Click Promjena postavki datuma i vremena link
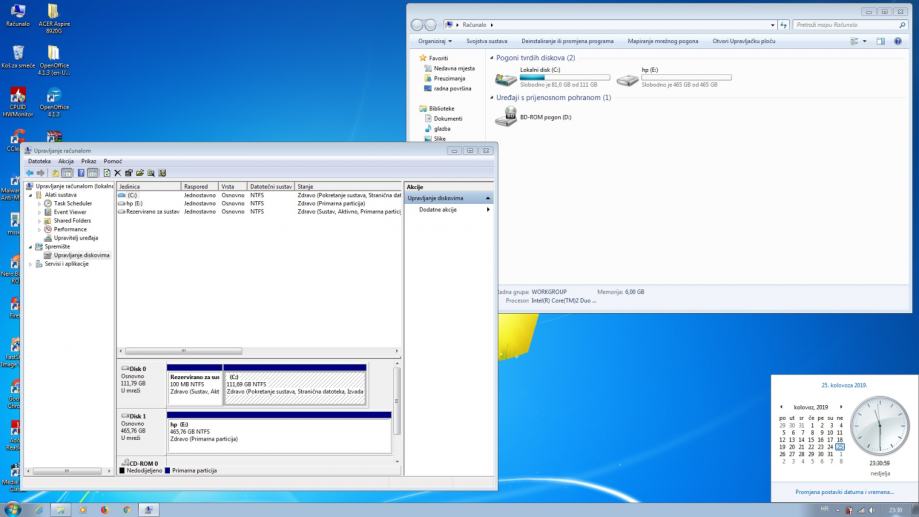Image resolution: width=919 pixels, height=517 pixels. [844, 491]
